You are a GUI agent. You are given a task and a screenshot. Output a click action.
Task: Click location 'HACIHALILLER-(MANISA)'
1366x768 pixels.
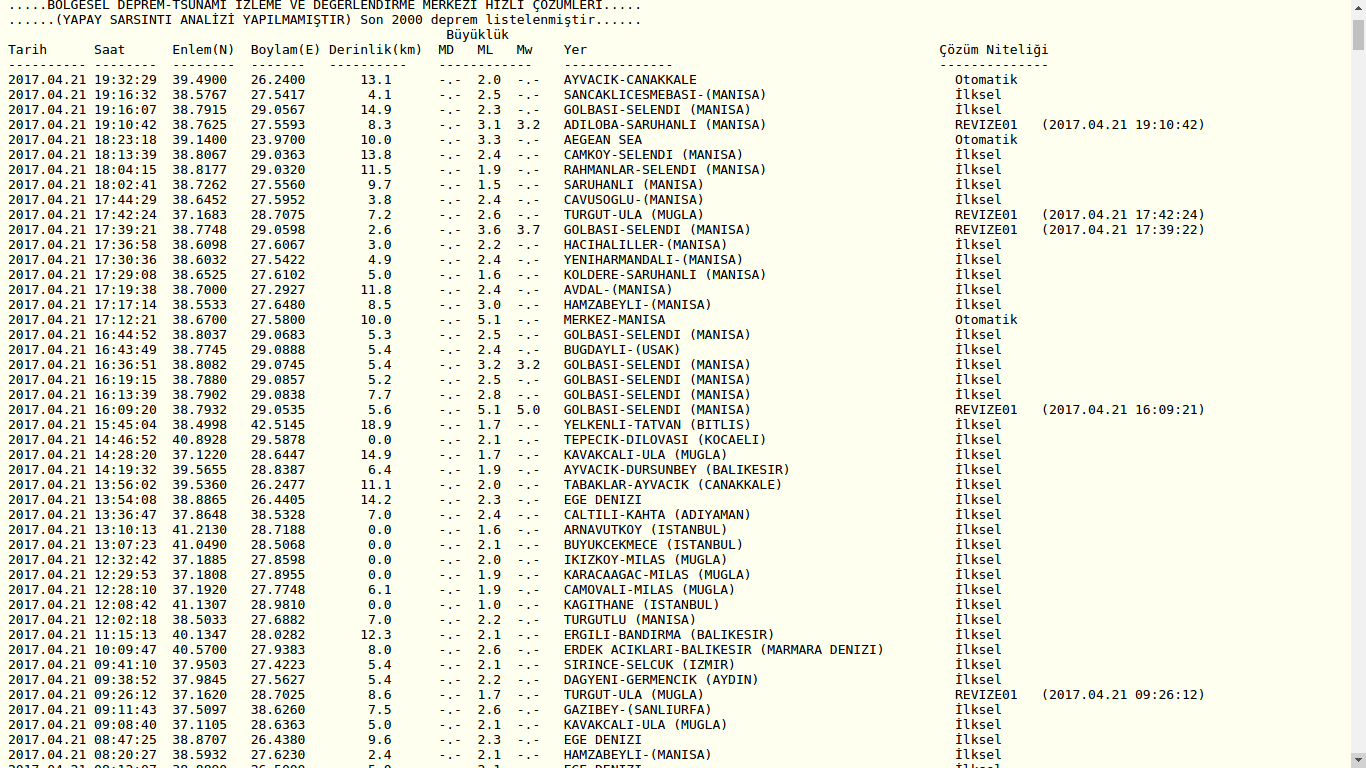645,245
